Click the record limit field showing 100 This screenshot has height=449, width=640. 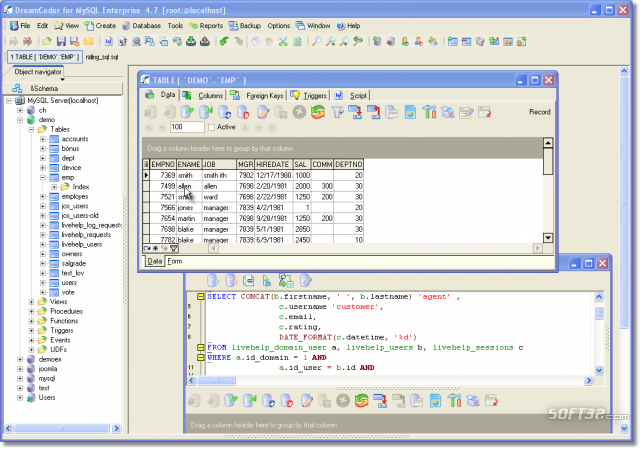pyautogui.click(x=187, y=127)
